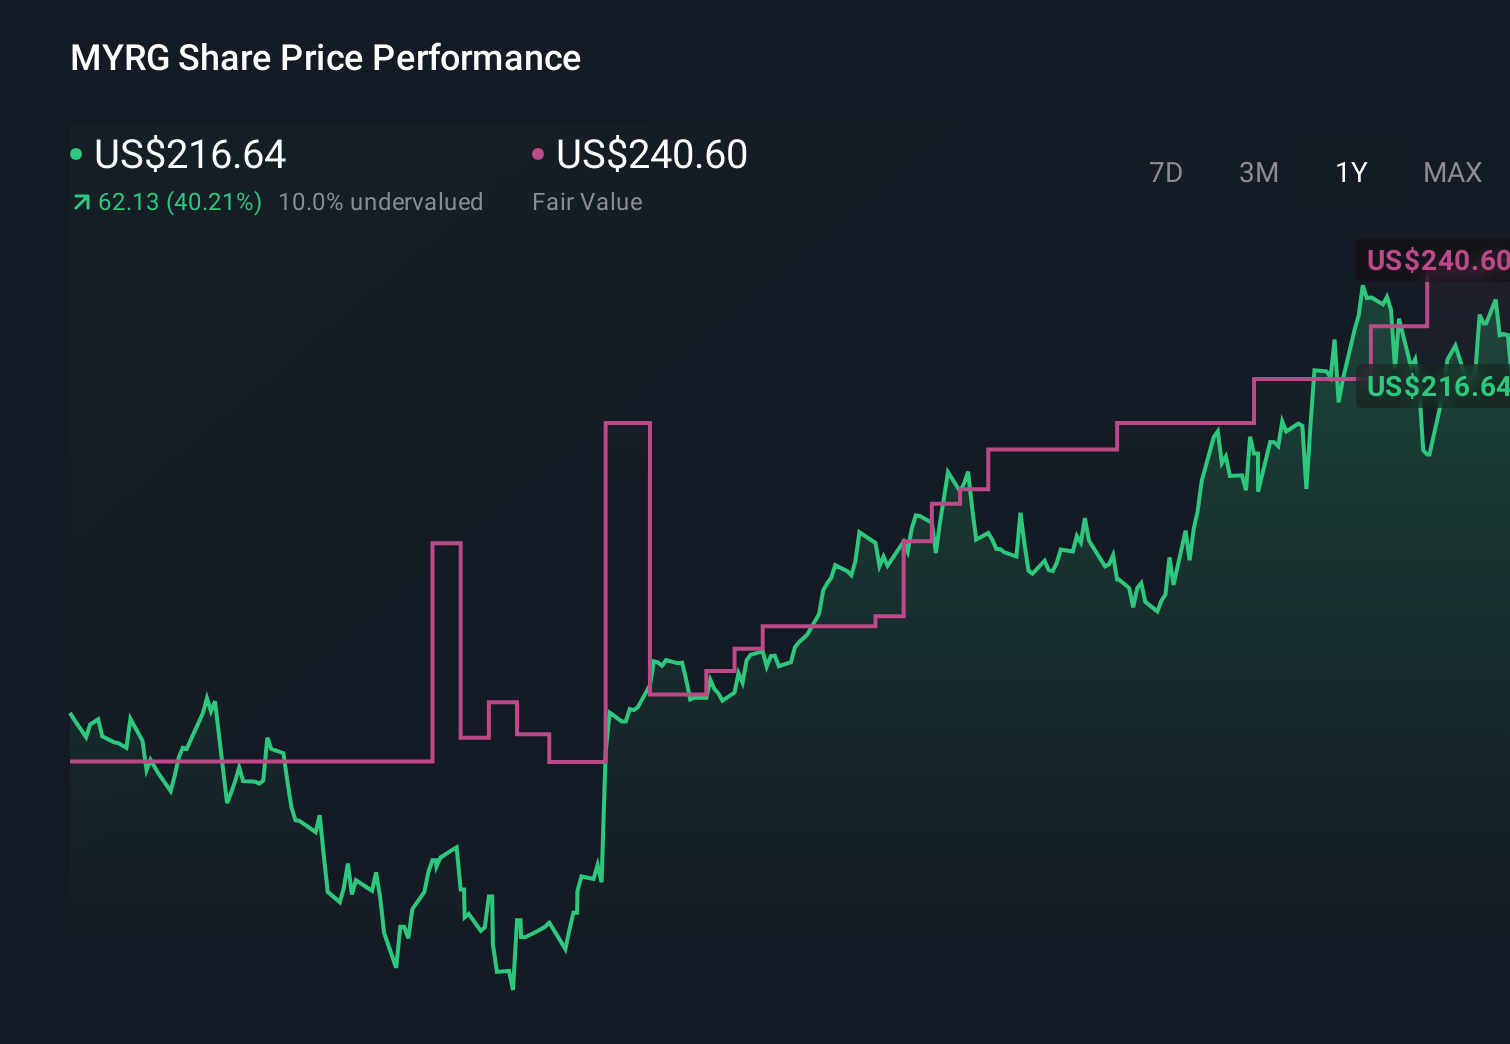Switch to the 7D time range
Screen dimensions: 1510x1044
(x=1166, y=172)
